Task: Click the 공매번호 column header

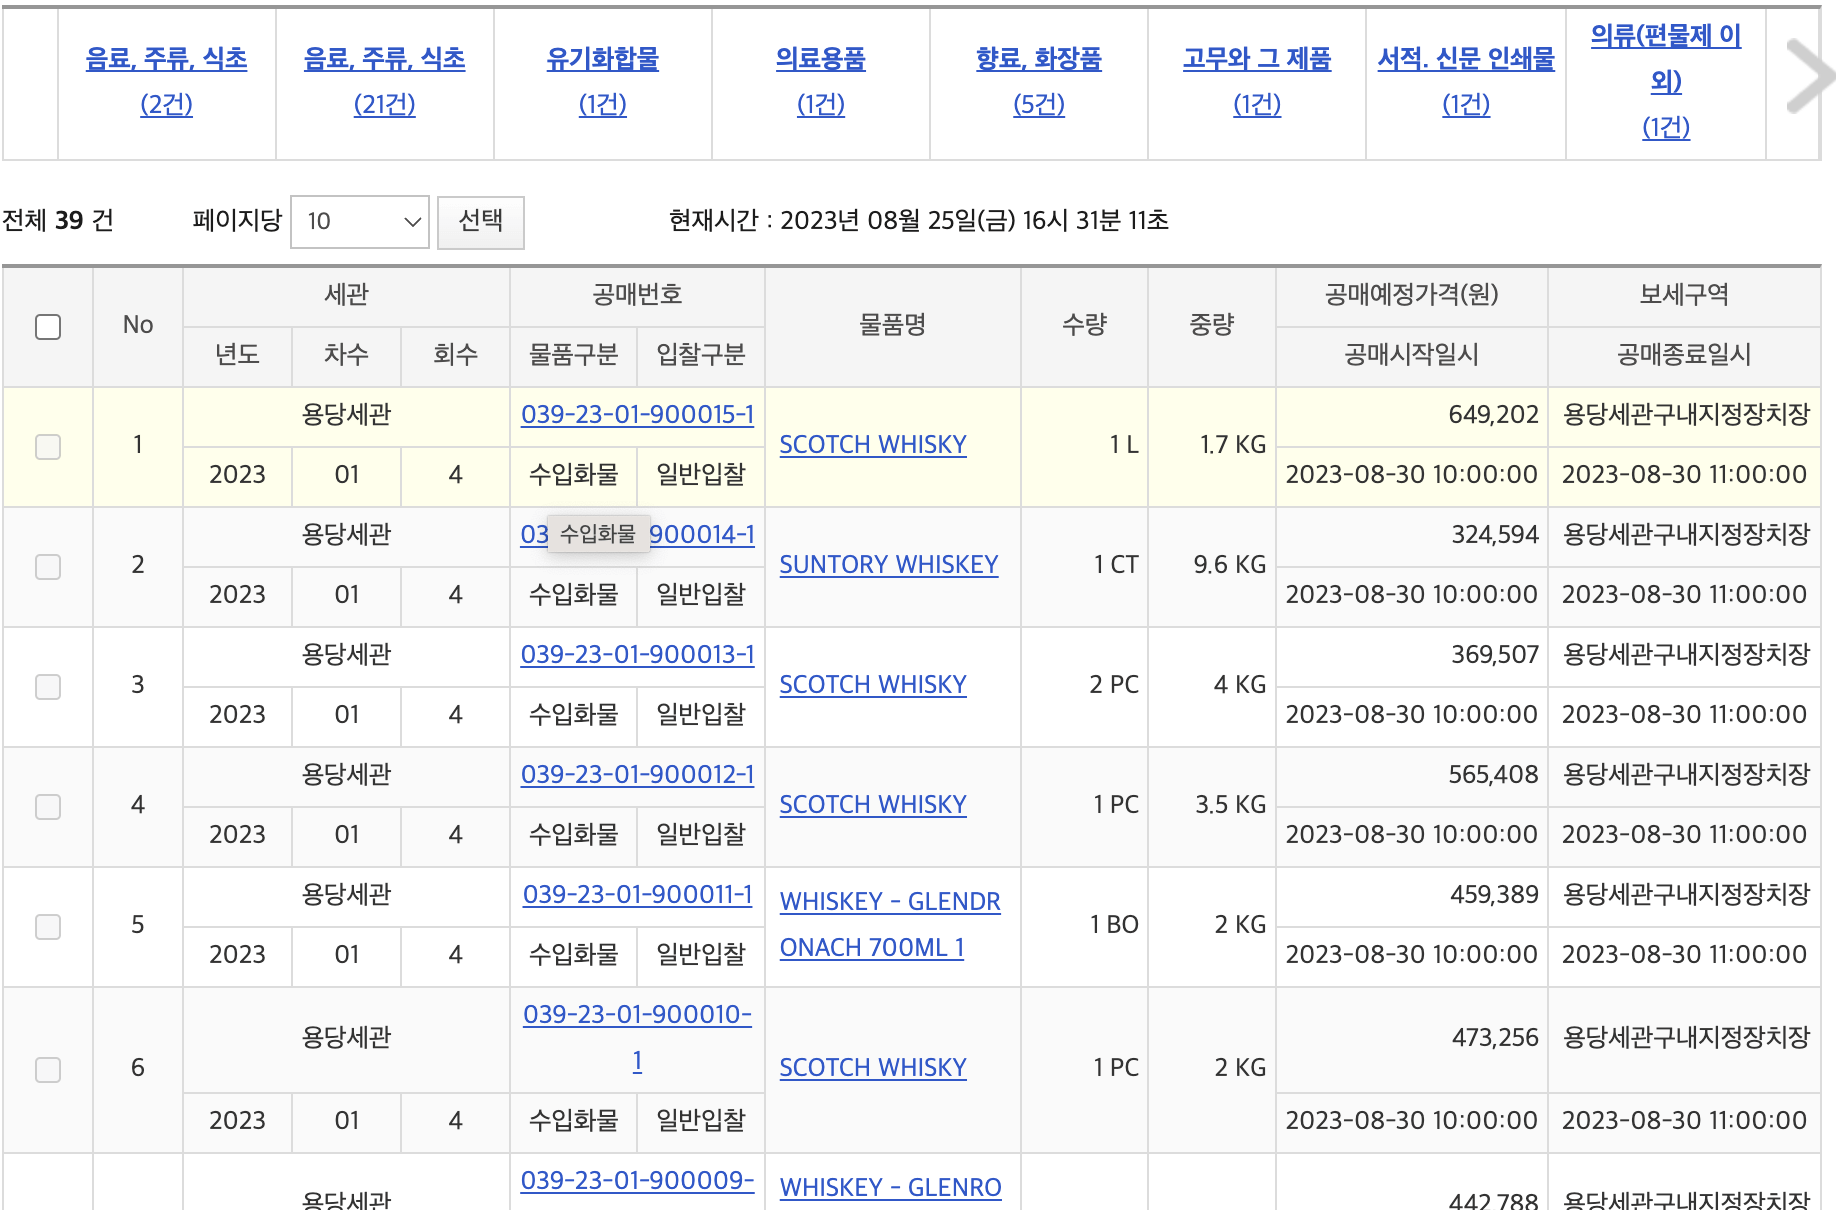Action: tap(638, 295)
